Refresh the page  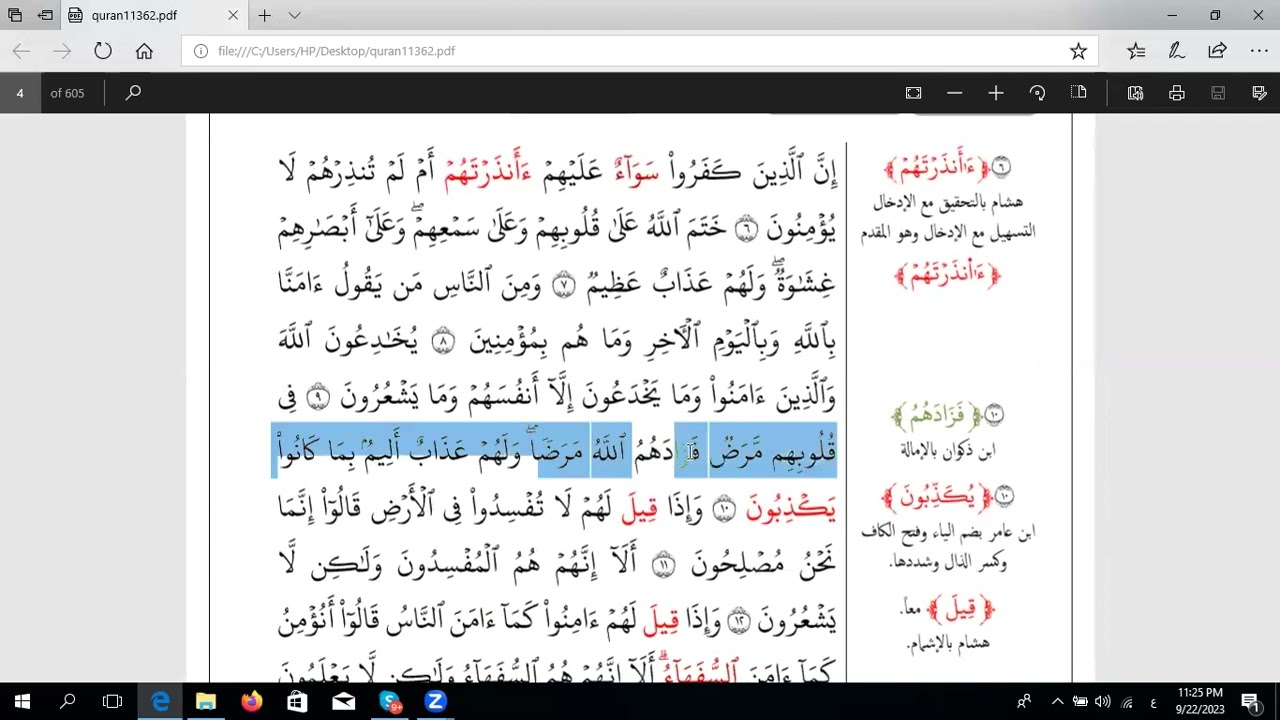pos(103,51)
